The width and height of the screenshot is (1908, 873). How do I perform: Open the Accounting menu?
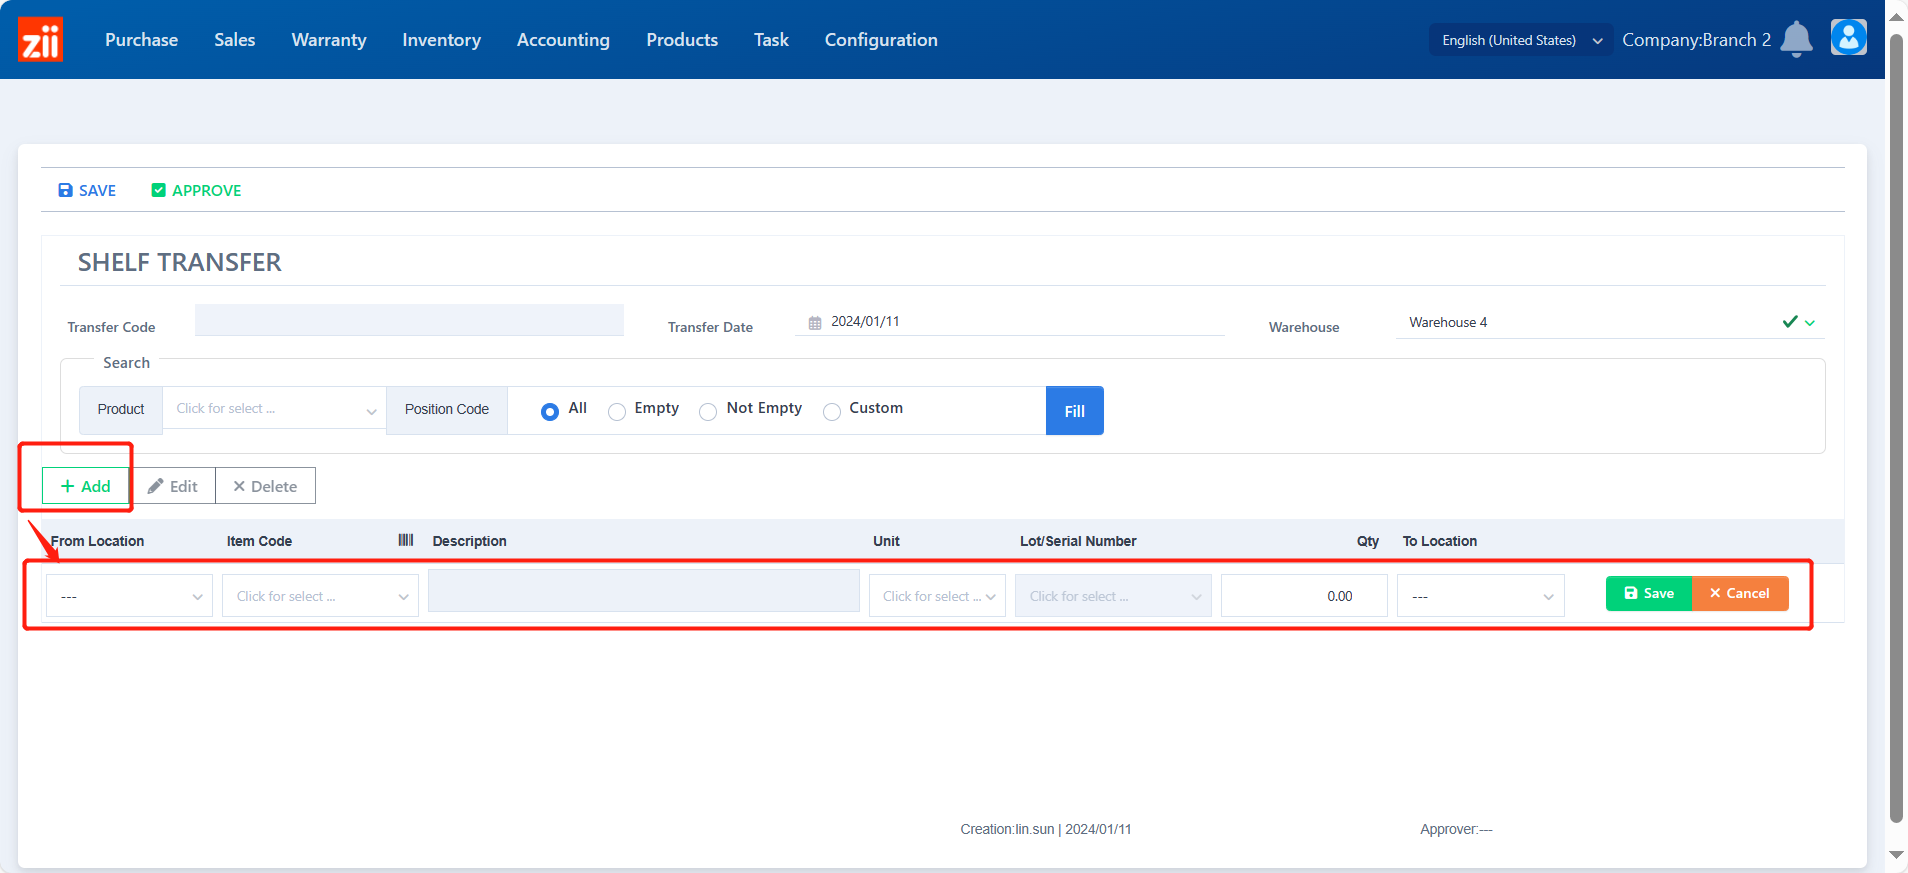point(563,40)
